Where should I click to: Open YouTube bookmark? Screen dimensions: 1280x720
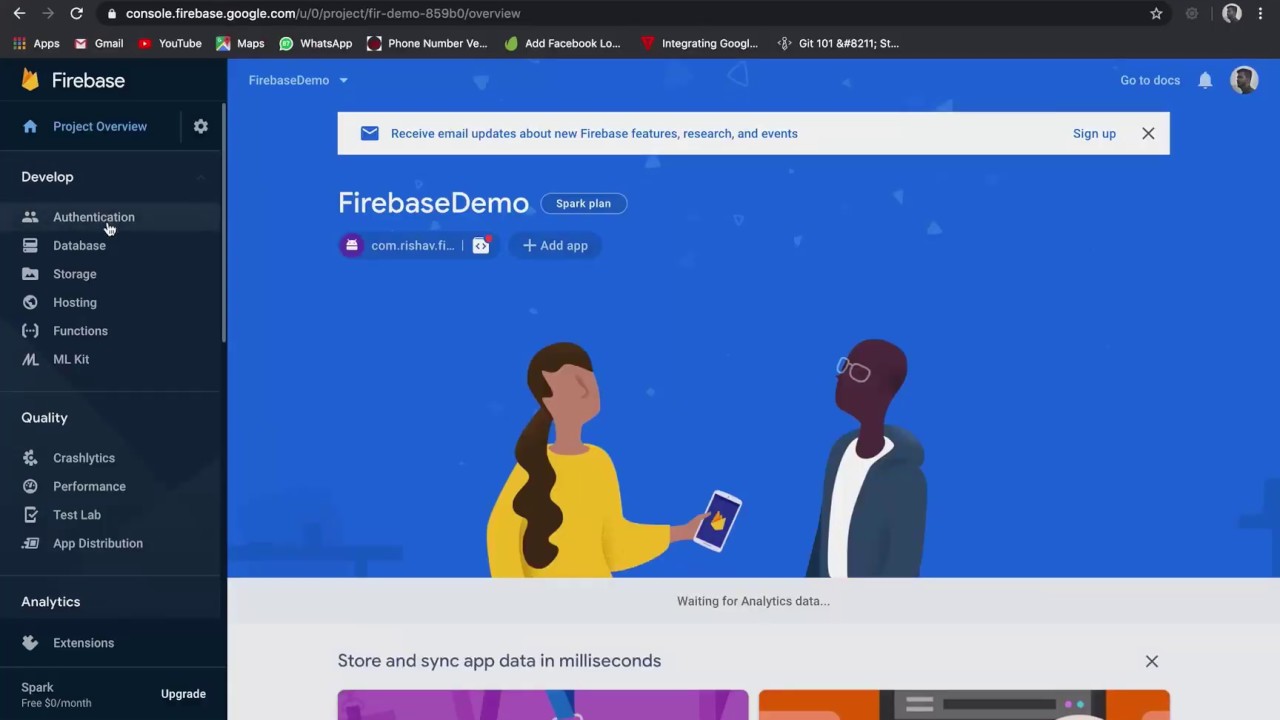(170, 43)
